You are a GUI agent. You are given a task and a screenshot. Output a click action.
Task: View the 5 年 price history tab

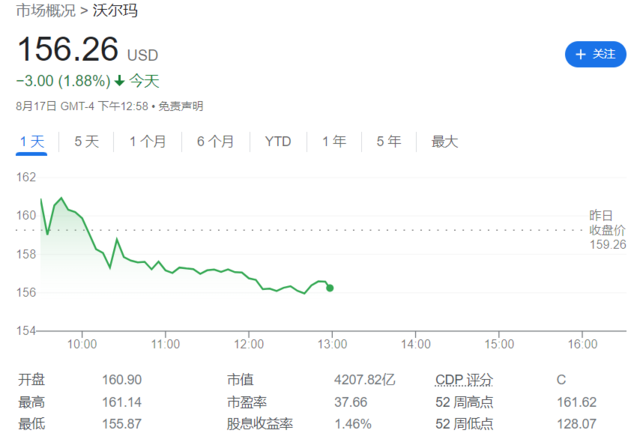(x=388, y=142)
